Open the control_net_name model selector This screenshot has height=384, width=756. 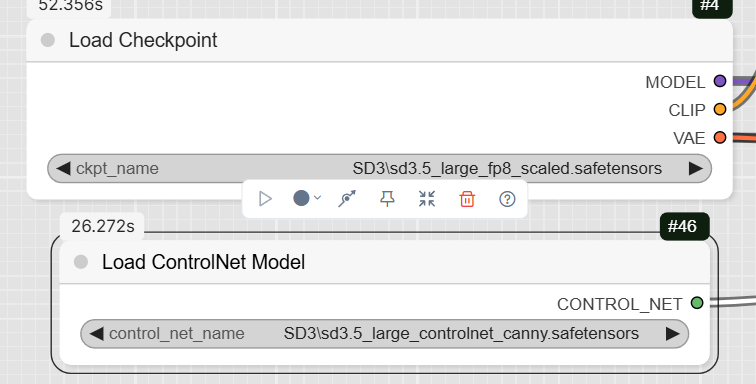tap(384, 333)
